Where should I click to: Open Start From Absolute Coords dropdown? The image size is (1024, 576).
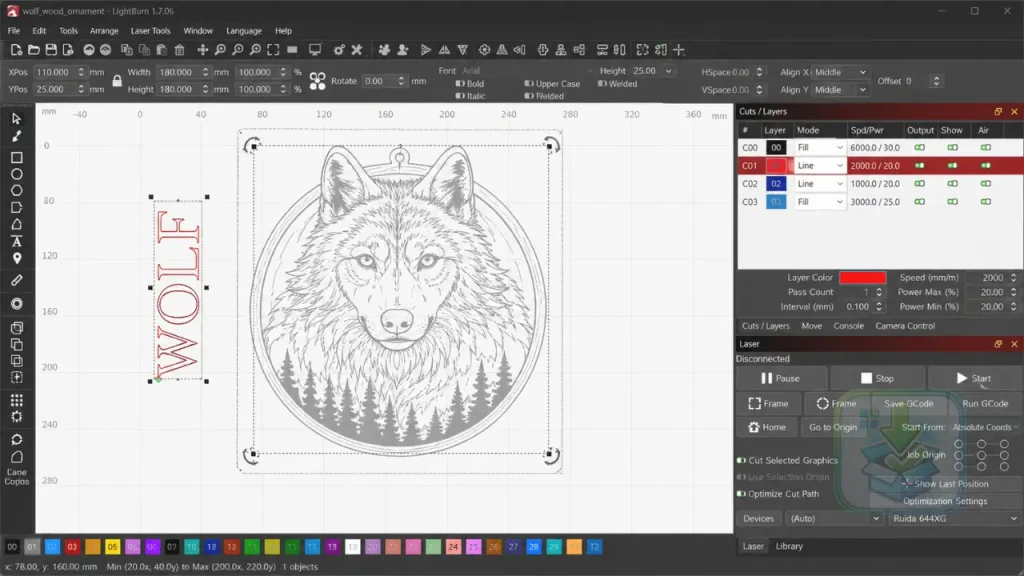[x=984, y=427]
